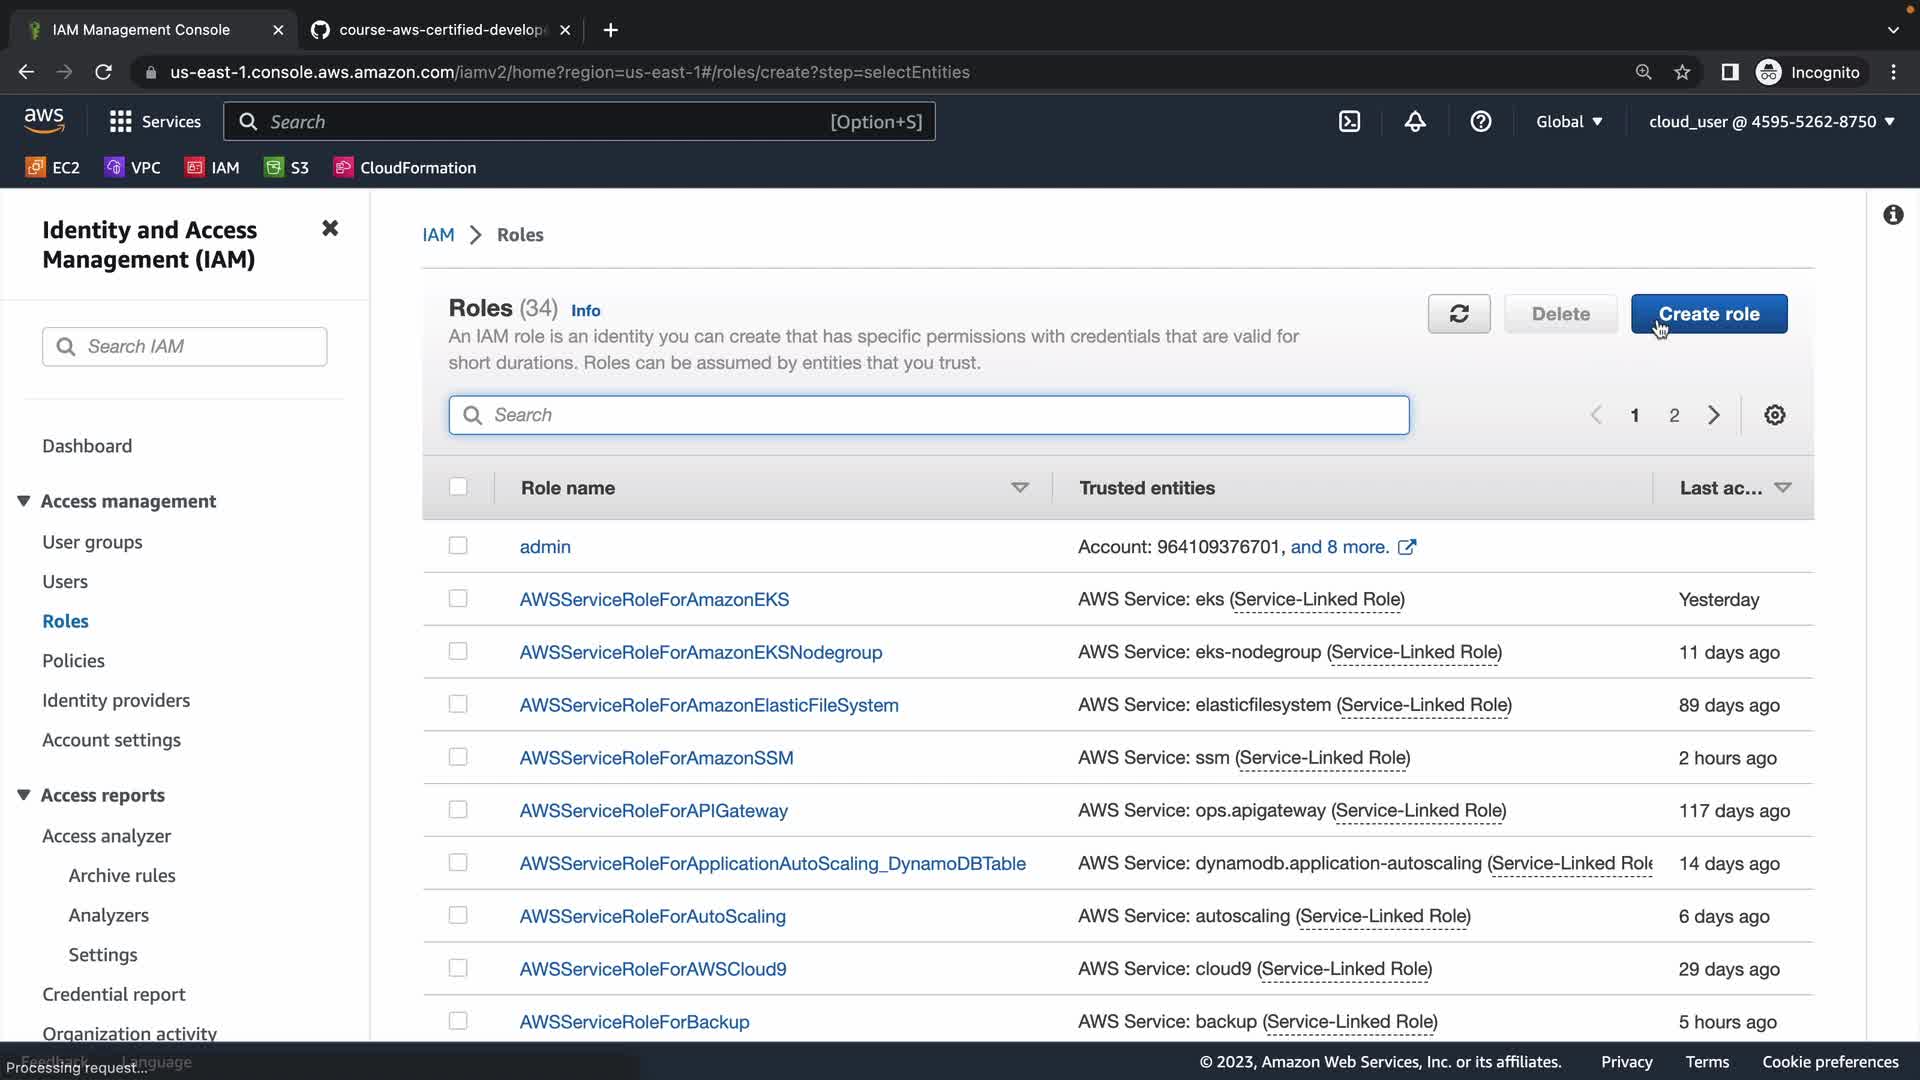Click the Create role button
1920x1080 pixels.
coord(1709,314)
